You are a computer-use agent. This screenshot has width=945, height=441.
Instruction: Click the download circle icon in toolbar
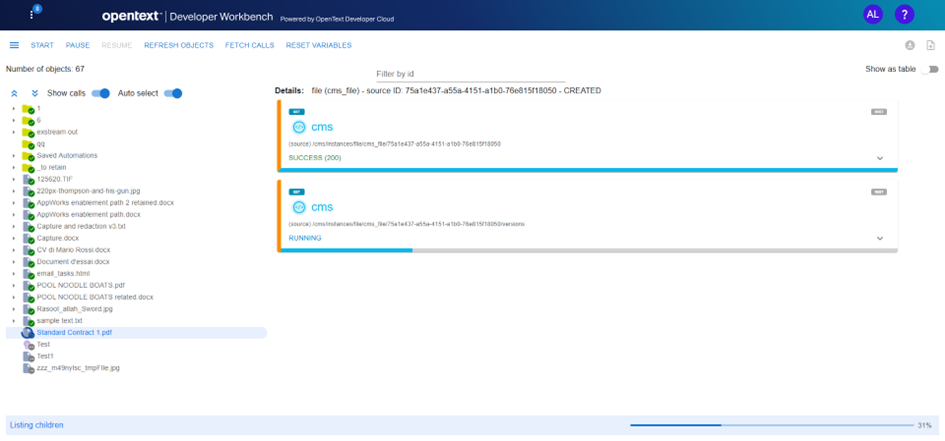coord(910,45)
